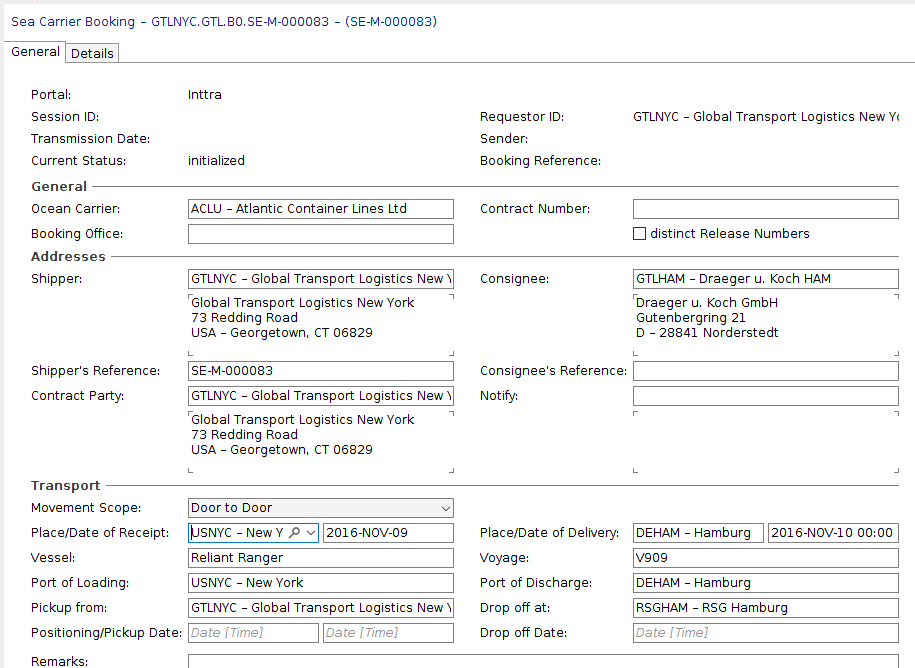The height and width of the screenshot is (668, 915).
Task: Click the Voyage field showing V909
Action: [x=765, y=557]
